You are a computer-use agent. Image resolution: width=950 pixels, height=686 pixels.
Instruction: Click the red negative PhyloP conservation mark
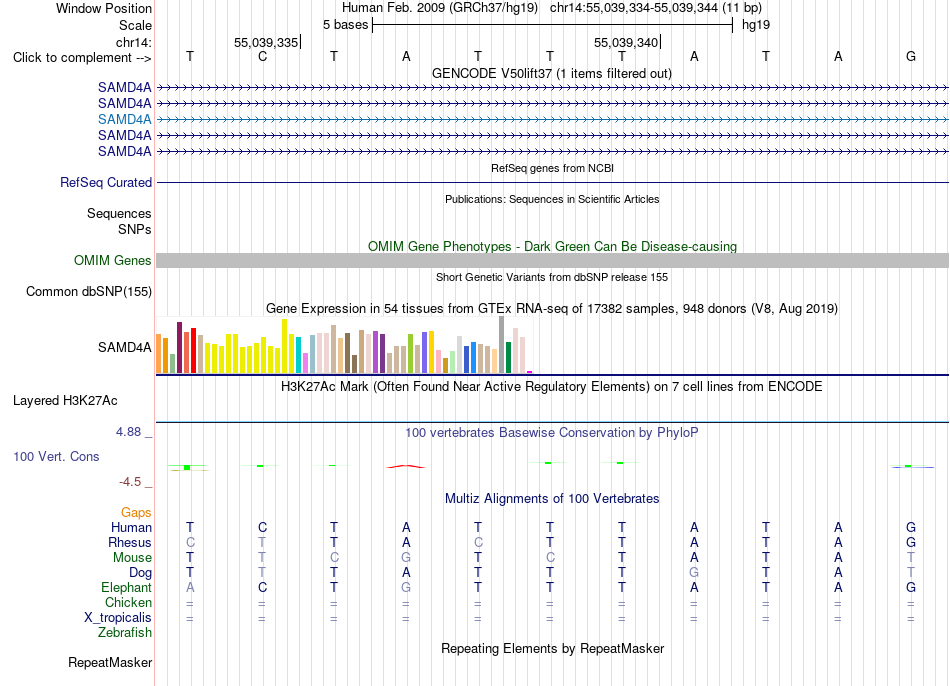pos(406,467)
